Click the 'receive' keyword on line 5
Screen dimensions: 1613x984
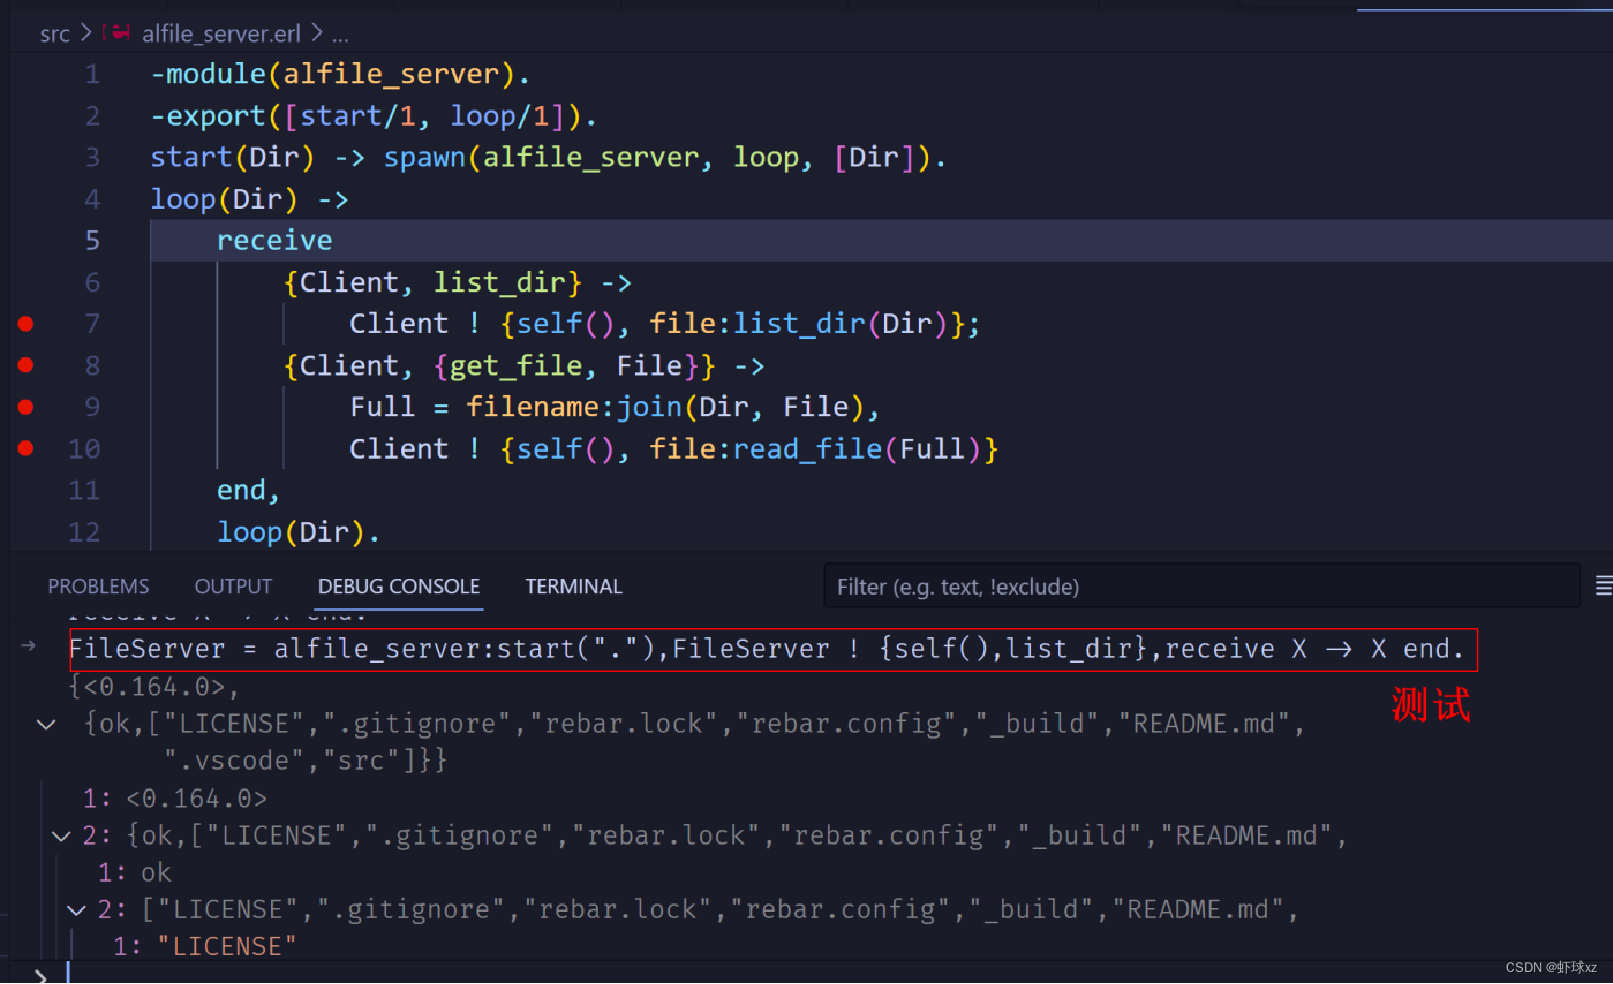point(275,241)
